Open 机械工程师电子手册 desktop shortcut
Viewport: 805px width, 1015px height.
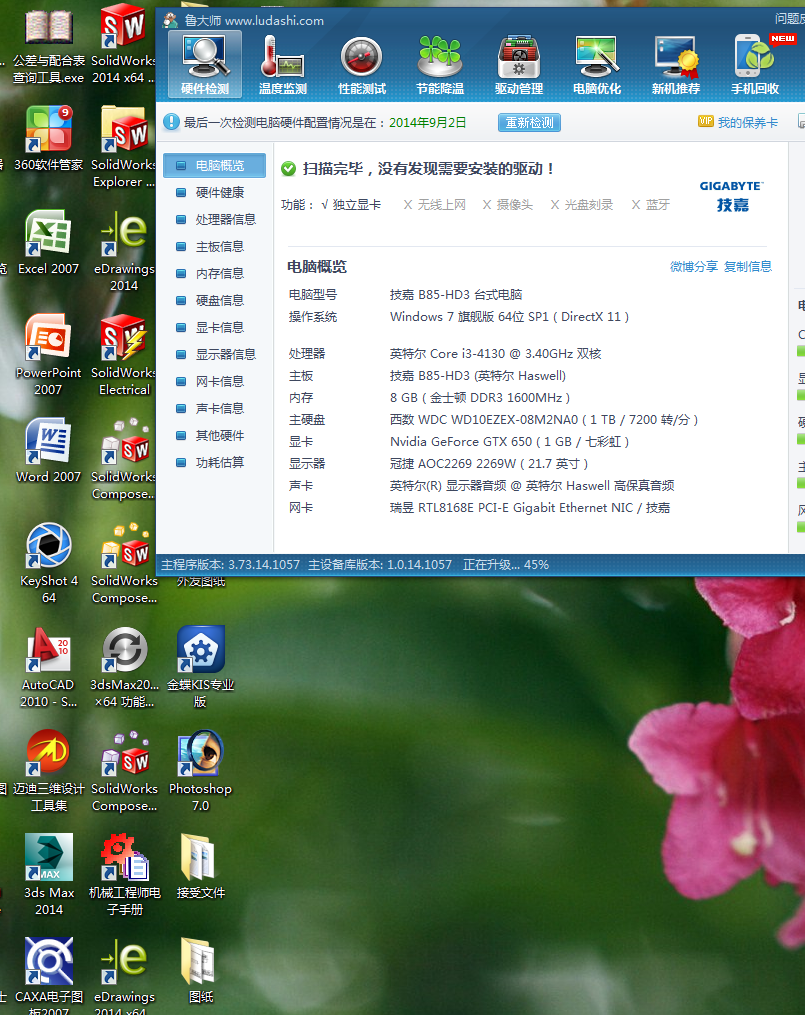[x=124, y=875]
